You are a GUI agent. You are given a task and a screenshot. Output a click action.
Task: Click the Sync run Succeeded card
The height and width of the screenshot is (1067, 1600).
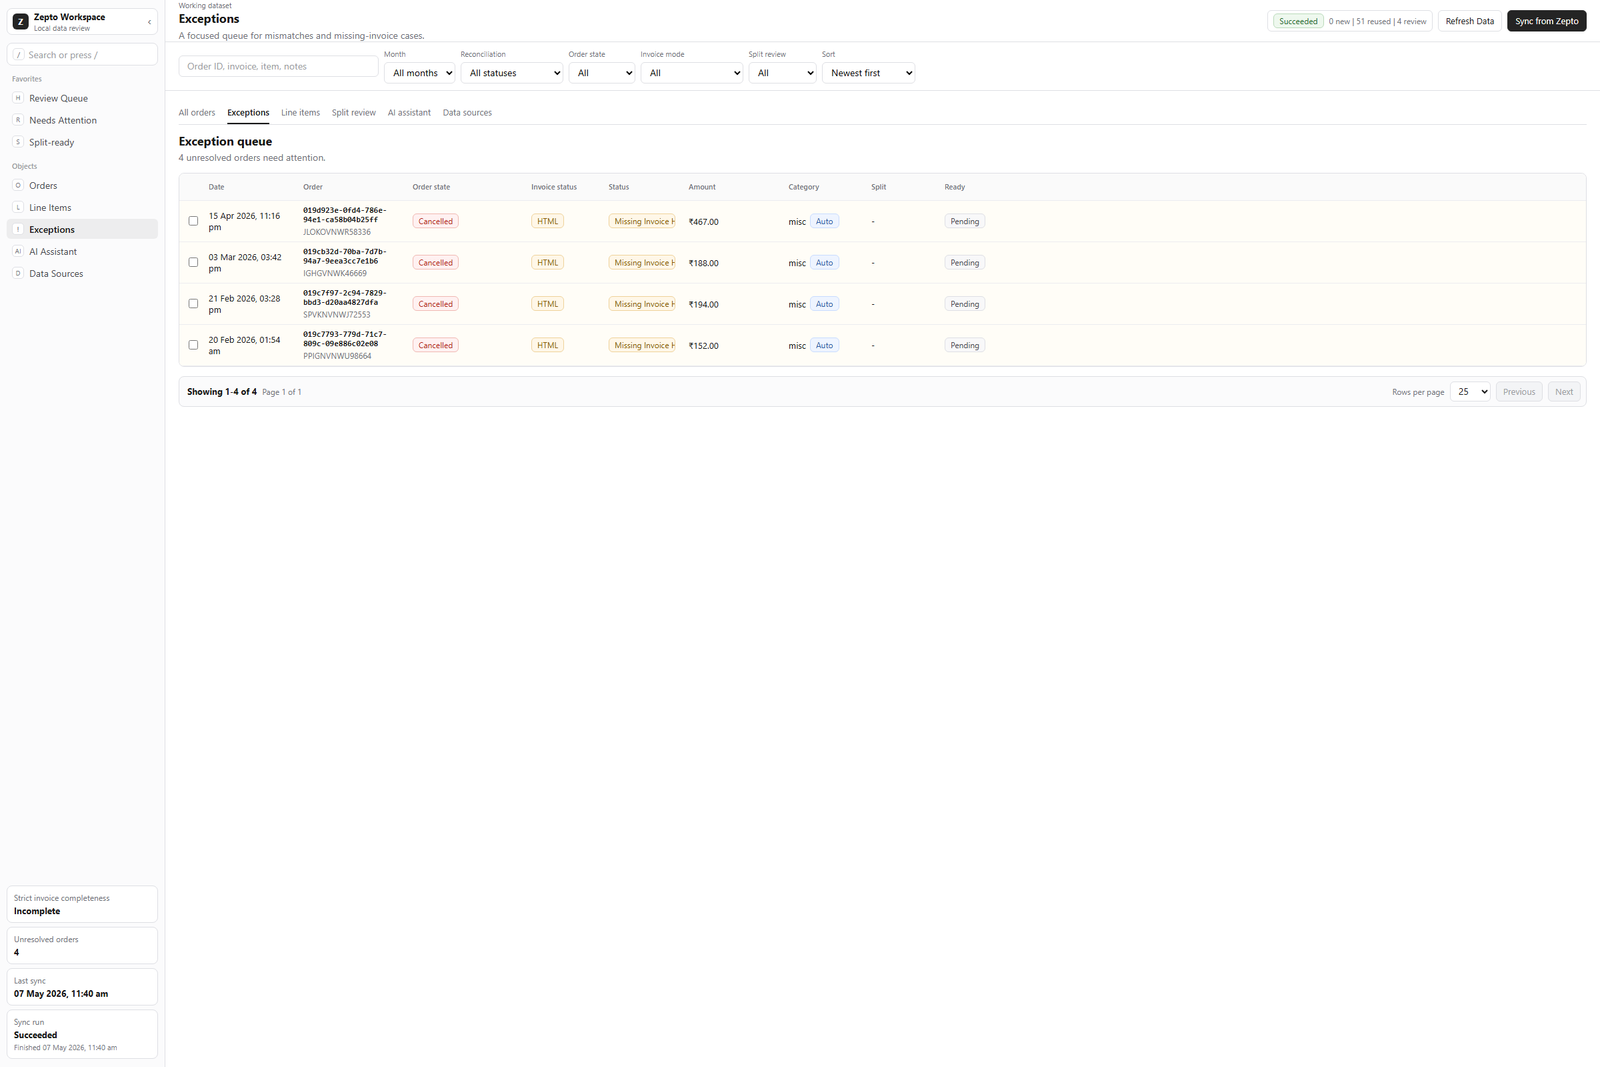[82, 1034]
